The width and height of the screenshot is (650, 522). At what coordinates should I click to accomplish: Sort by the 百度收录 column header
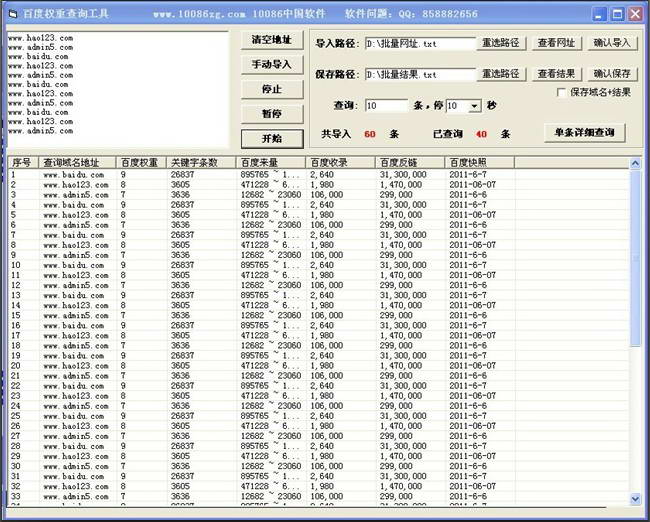340,163
